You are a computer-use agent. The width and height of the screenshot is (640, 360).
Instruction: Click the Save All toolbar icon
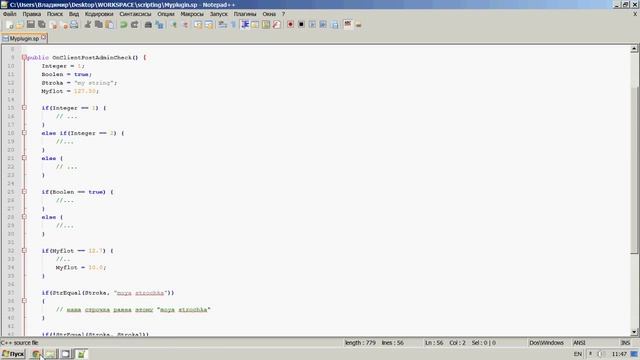tap(42, 24)
